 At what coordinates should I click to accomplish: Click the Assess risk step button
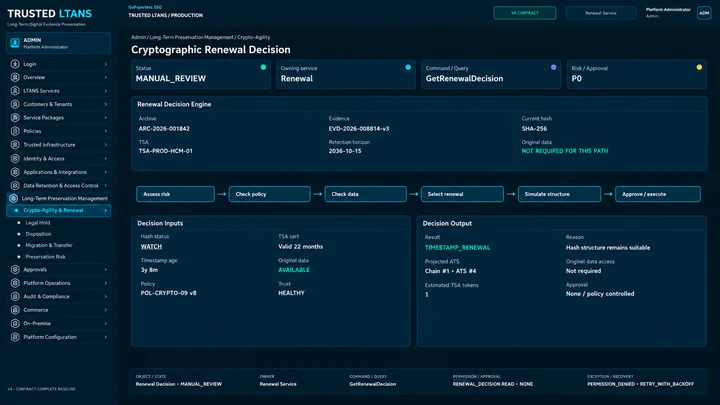click(x=175, y=194)
